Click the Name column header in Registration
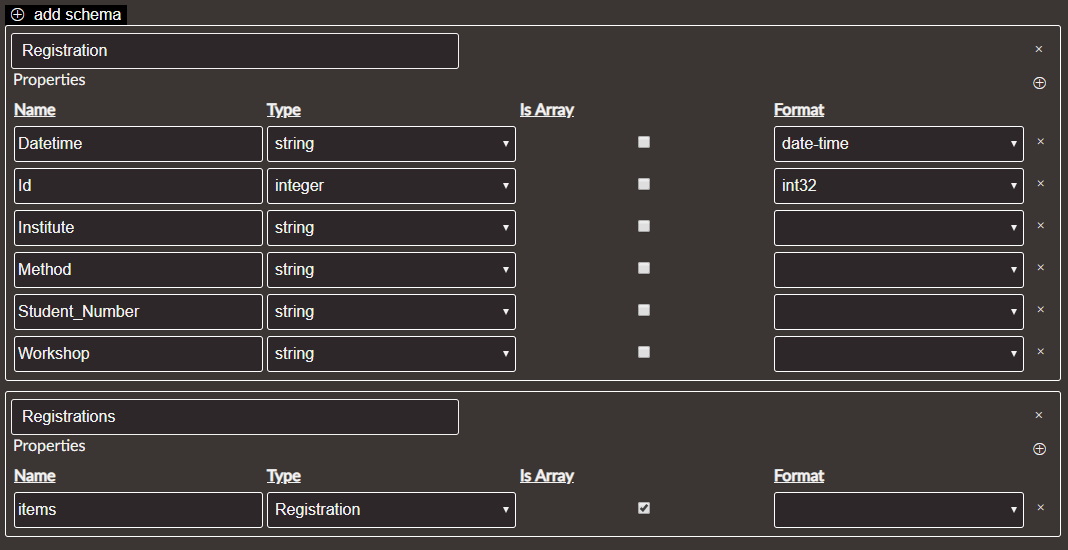1068x550 pixels. (35, 110)
